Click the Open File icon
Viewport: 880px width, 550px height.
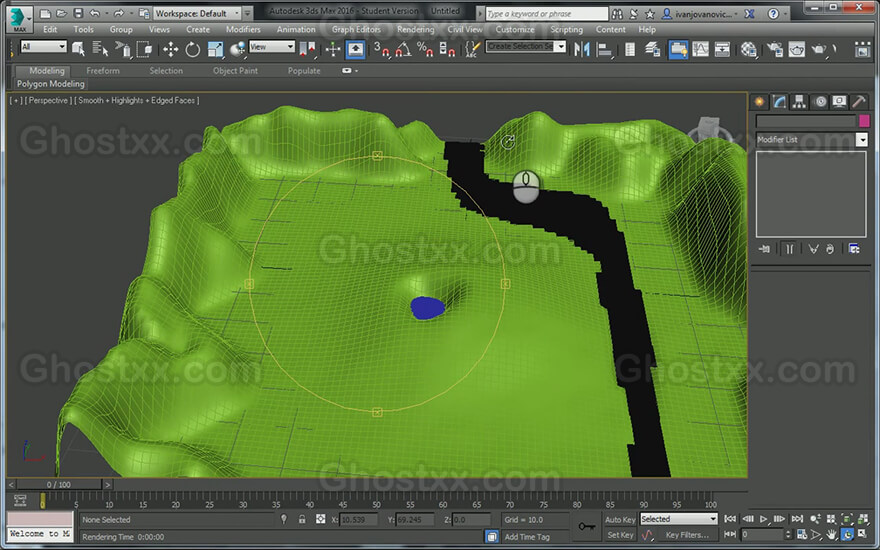[x=62, y=13]
